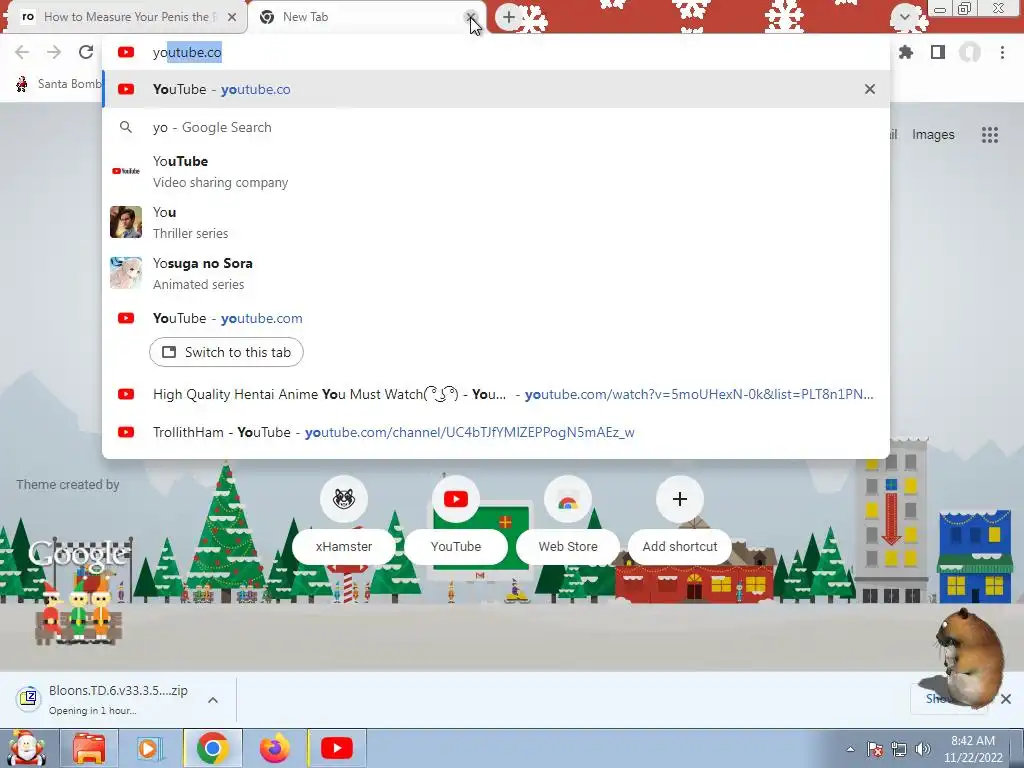Click the browser Forward arrow
The height and width of the screenshot is (768, 1024).
click(x=54, y=52)
